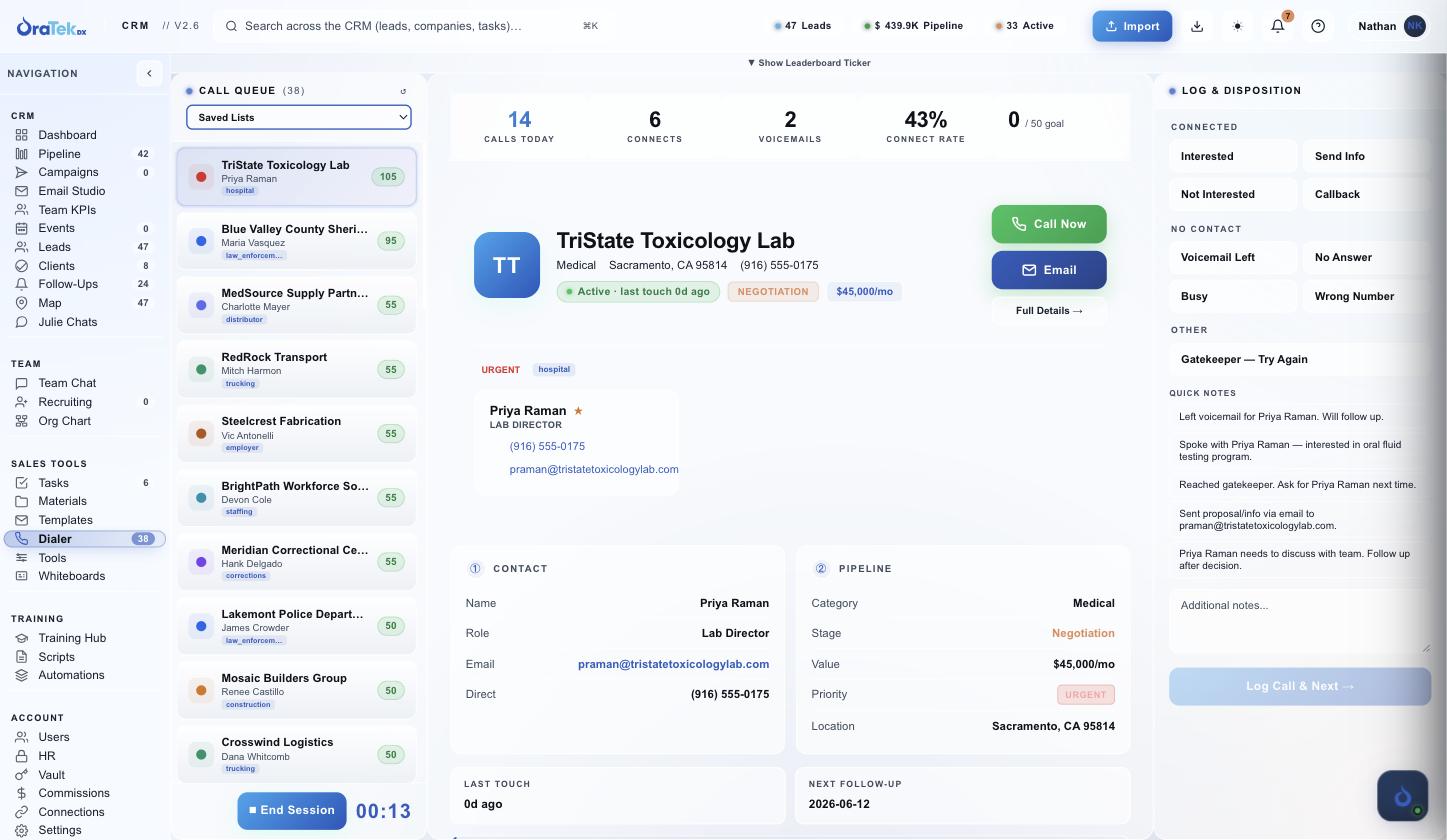Click the Callback disposition
The height and width of the screenshot is (840, 1447).
[1367, 194]
